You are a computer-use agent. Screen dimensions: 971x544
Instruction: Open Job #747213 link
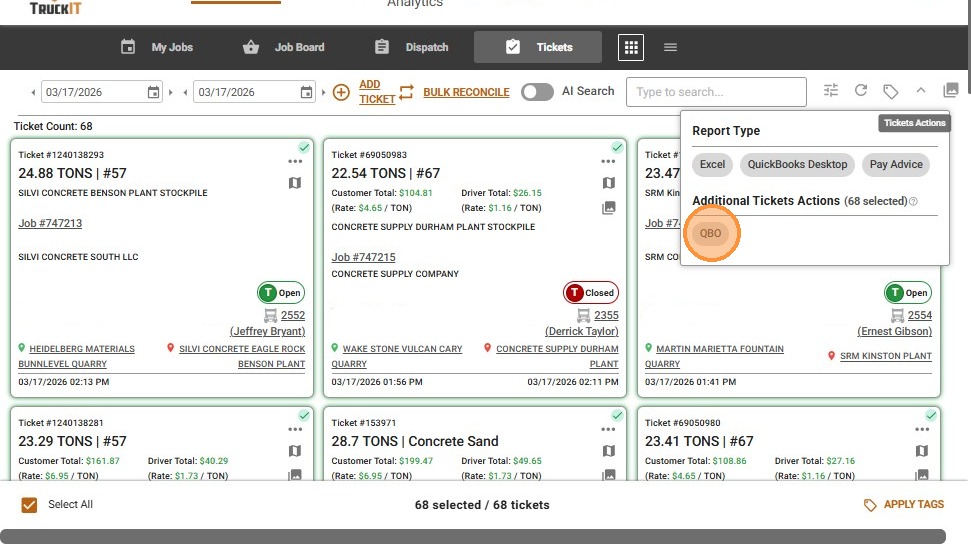point(50,223)
